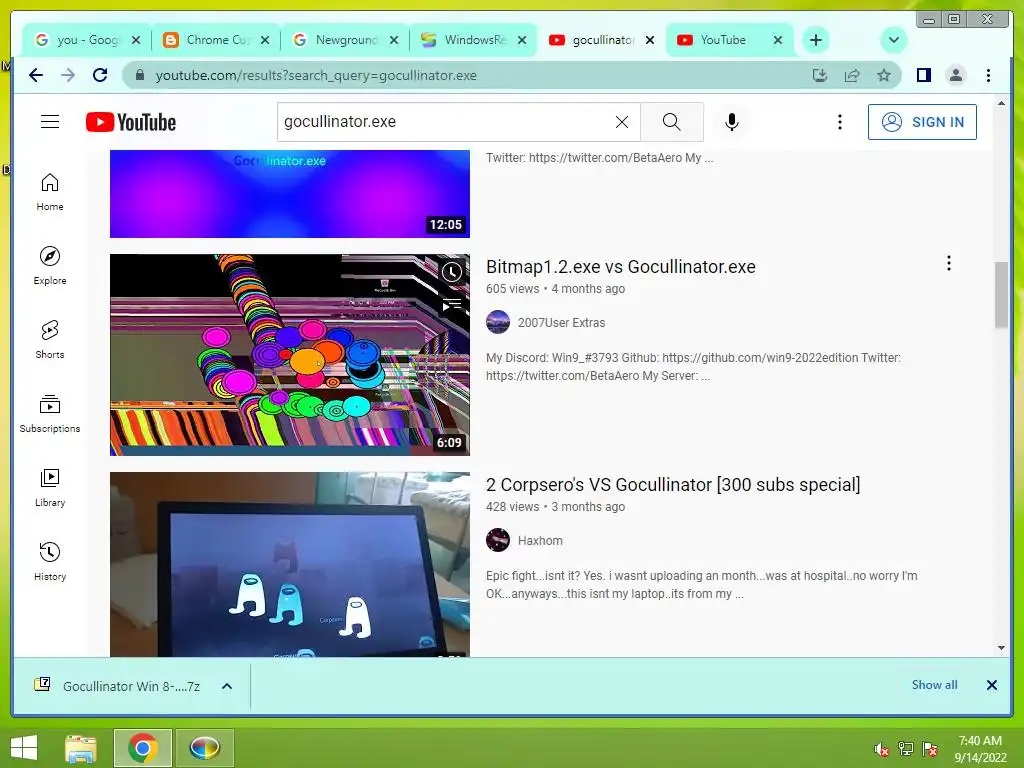Image resolution: width=1024 pixels, height=768 pixels.
Task: Open 'Bitmap1.2.exe vs Gocullinator.exe' video title
Action: pos(620,266)
